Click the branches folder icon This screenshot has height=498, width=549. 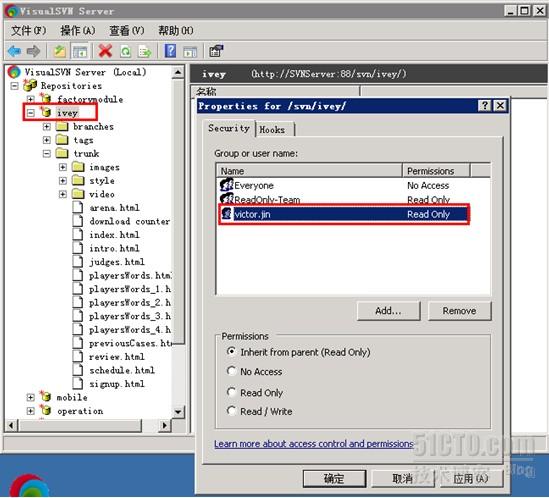tap(62, 126)
